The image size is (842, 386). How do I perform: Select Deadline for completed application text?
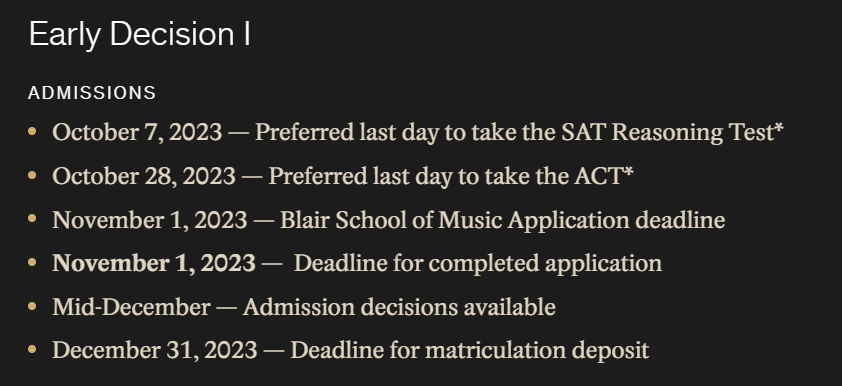tap(478, 264)
